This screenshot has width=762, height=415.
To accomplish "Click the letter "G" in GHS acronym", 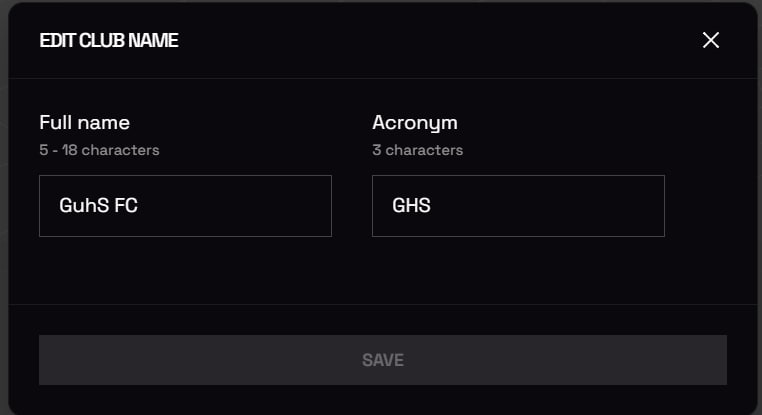I will (x=399, y=206).
